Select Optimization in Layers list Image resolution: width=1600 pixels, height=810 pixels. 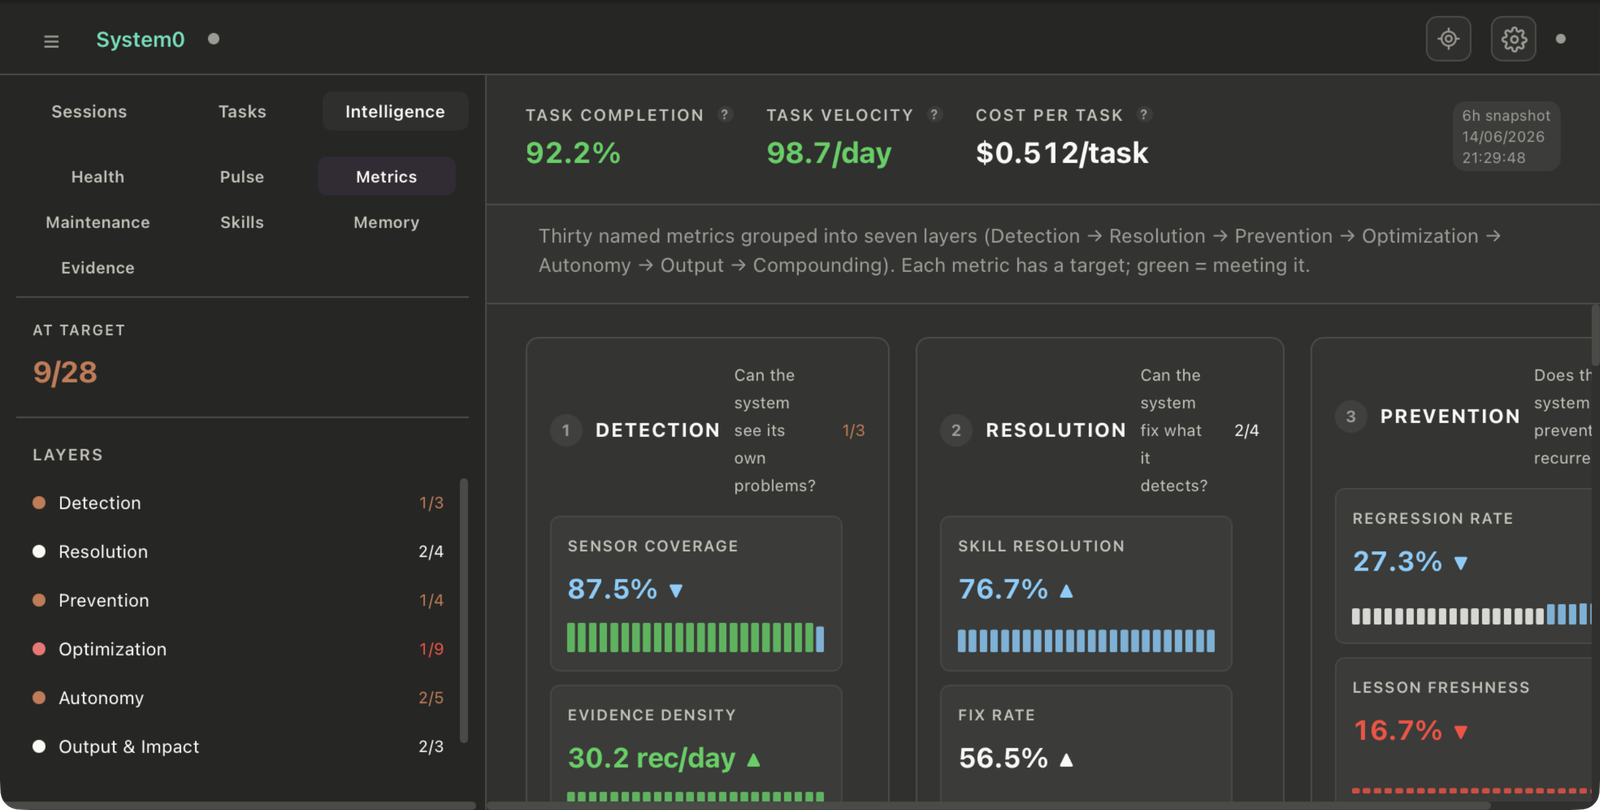click(x=238, y=649)
